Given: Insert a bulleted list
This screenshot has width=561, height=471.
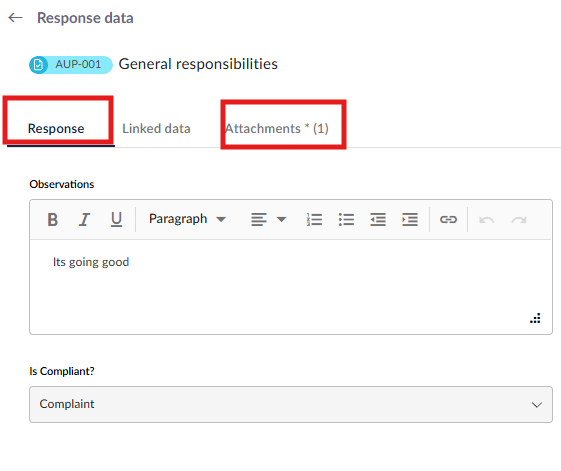Looking at the screenshot, I should point(346,219).
